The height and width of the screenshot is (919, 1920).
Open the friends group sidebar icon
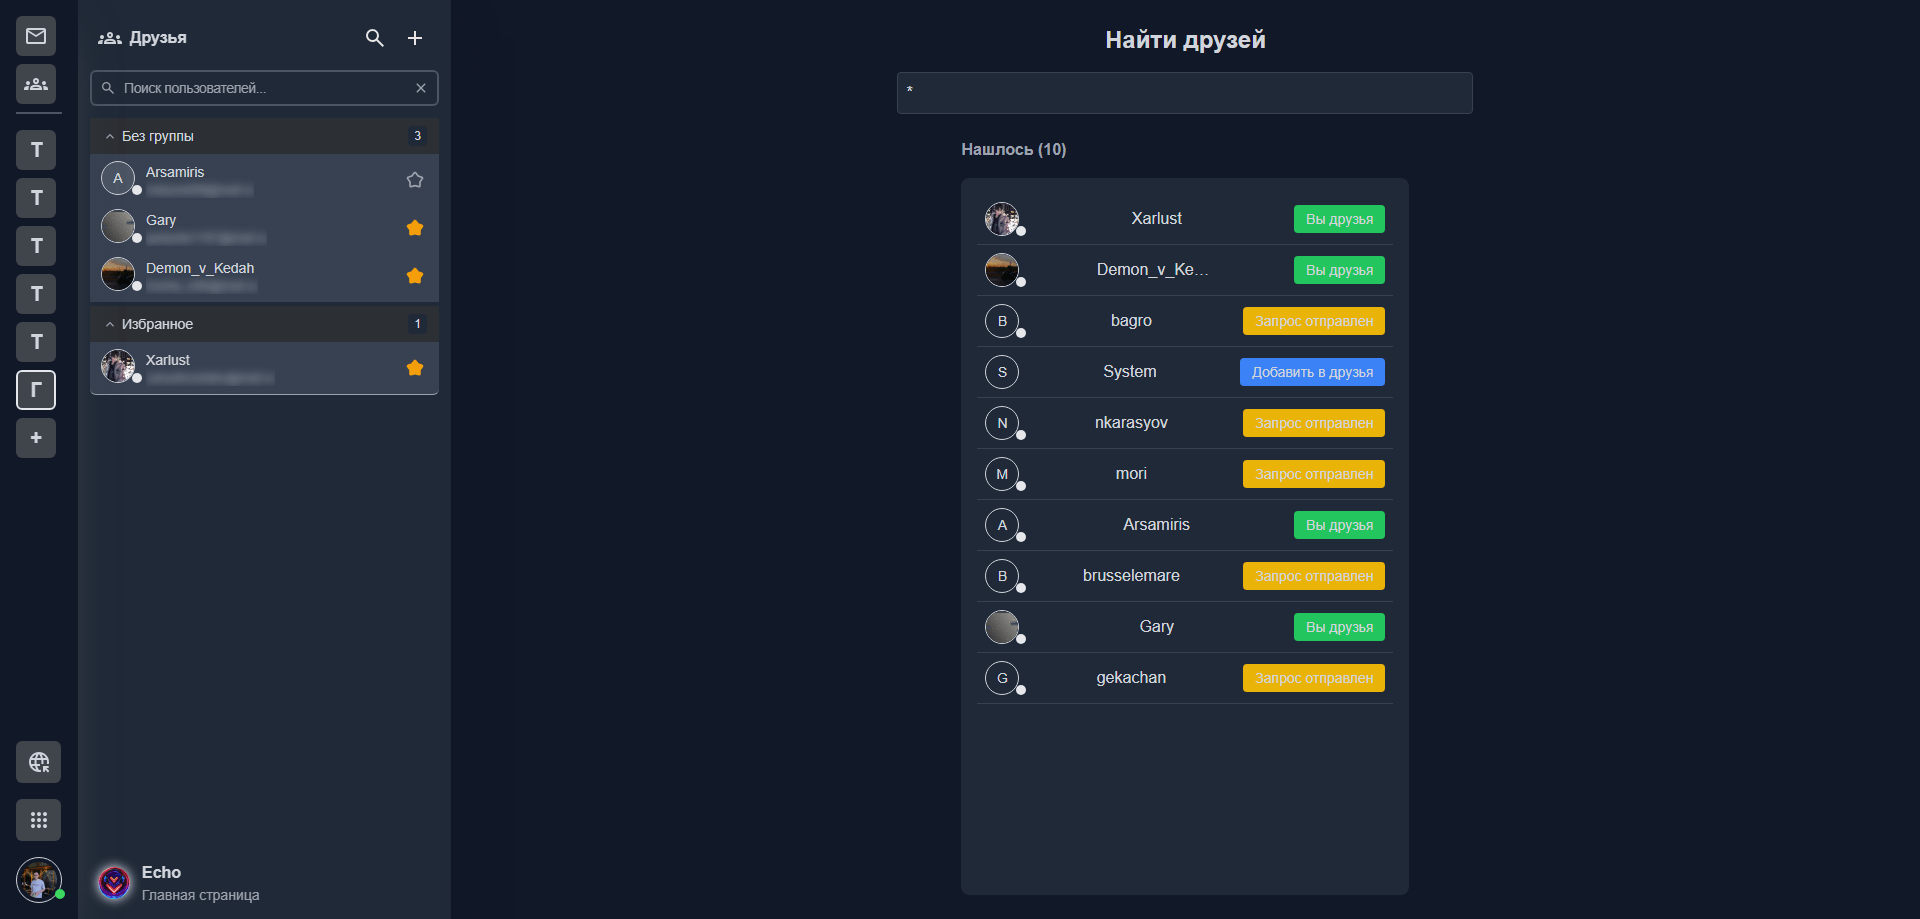36,84
